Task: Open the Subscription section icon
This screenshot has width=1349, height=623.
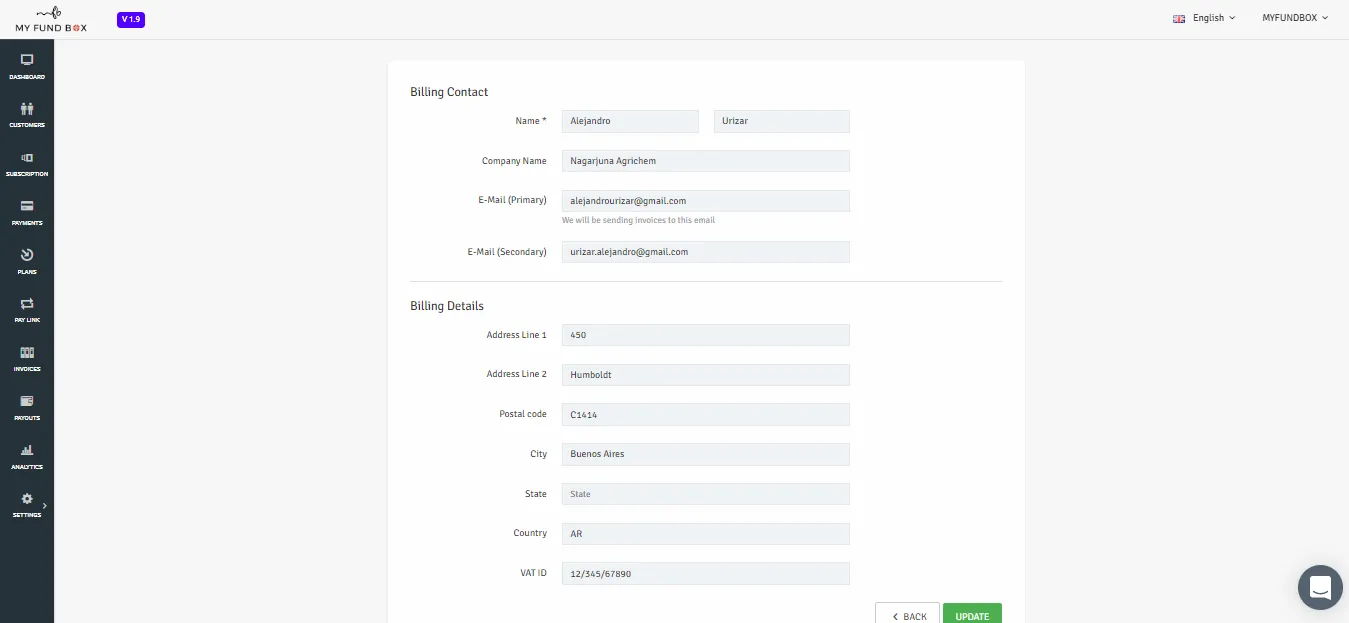Action: coord(27,157)
